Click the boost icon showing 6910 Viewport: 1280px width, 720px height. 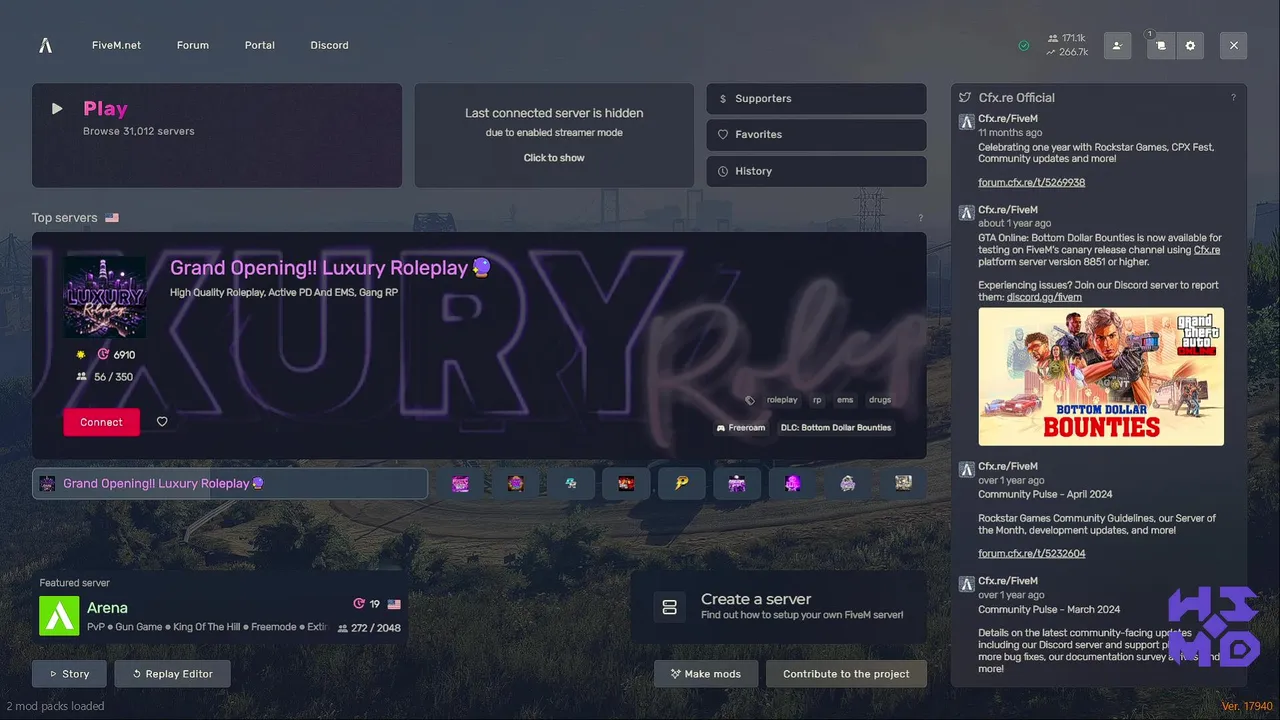tap(103, 355)
